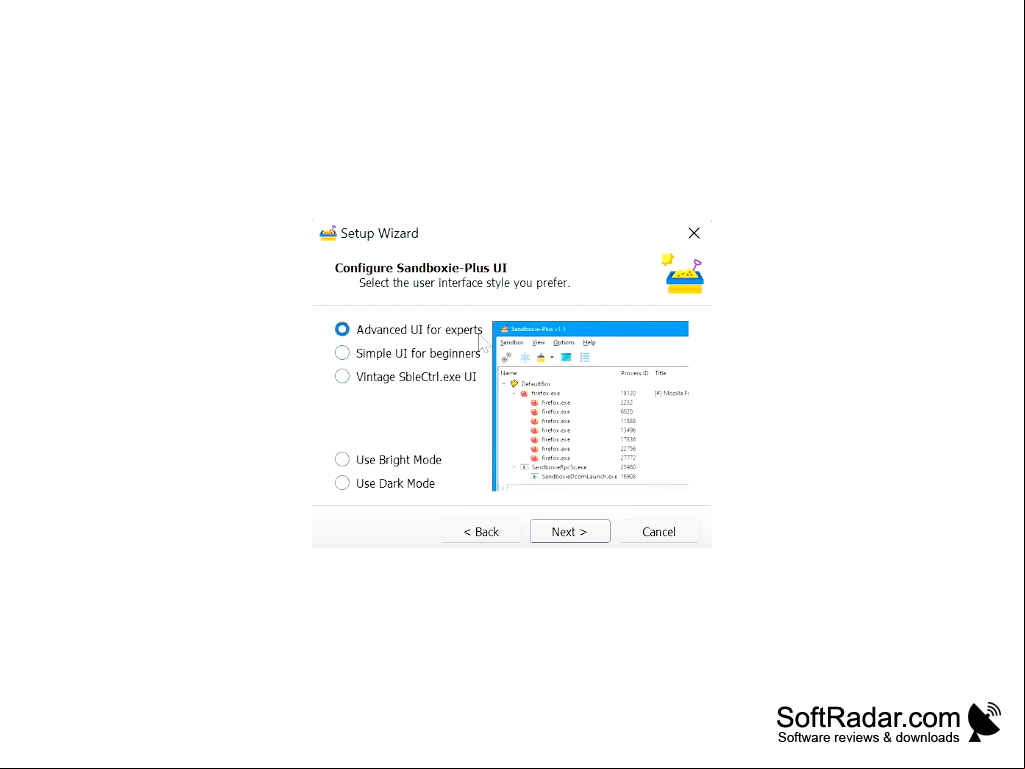Close the Setup Wizard window
Screen dimensions: 1025x769
[694, 233]
